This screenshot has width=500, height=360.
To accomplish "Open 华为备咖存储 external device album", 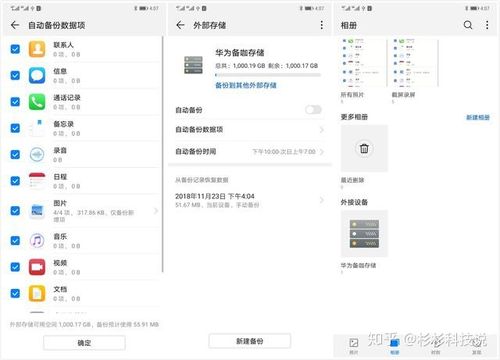I will (x=364, y=233).
